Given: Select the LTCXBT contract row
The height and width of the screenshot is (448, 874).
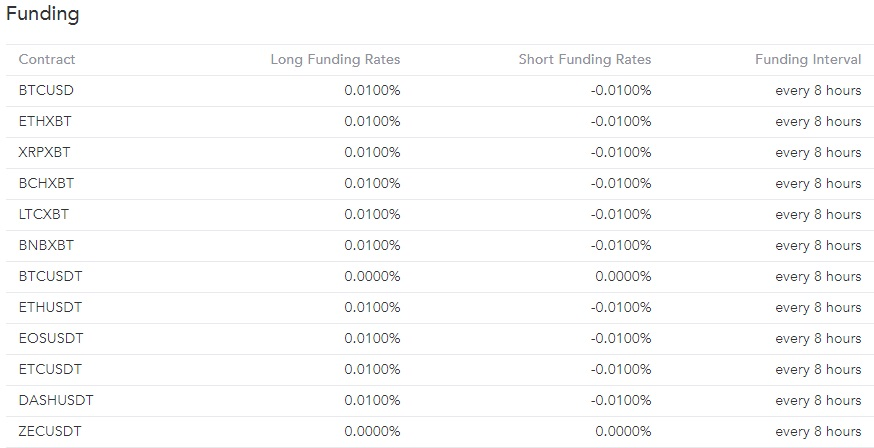Looking at the screenshot, I should [44, 214].
